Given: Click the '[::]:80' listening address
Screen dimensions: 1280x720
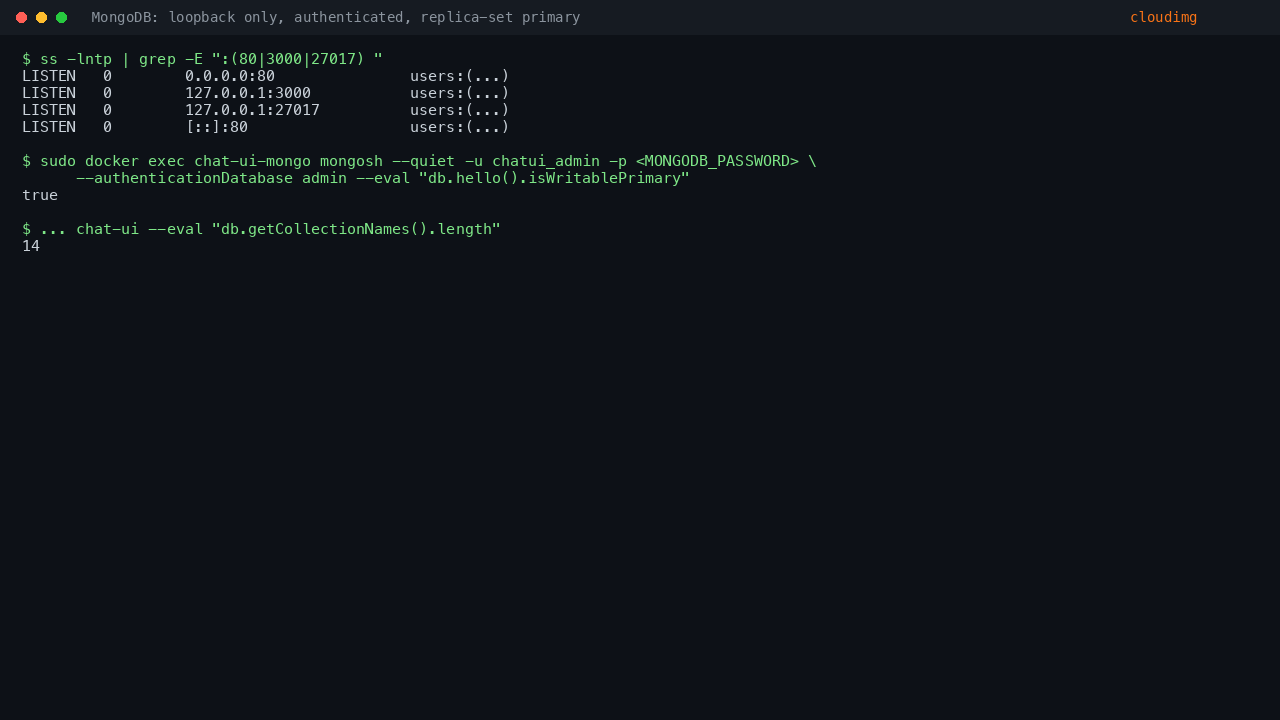Looking at the screenshot, I should click(x=216, y=127).
